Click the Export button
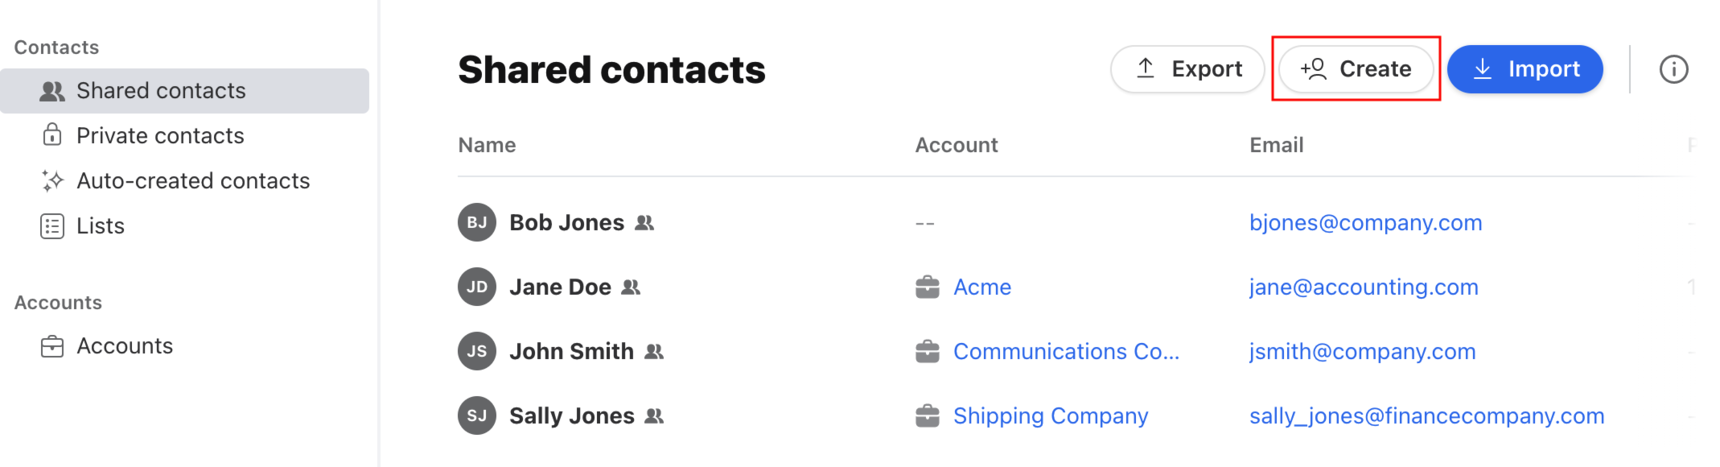This screenshot has width=1720, height=467. coord(1187,69)
